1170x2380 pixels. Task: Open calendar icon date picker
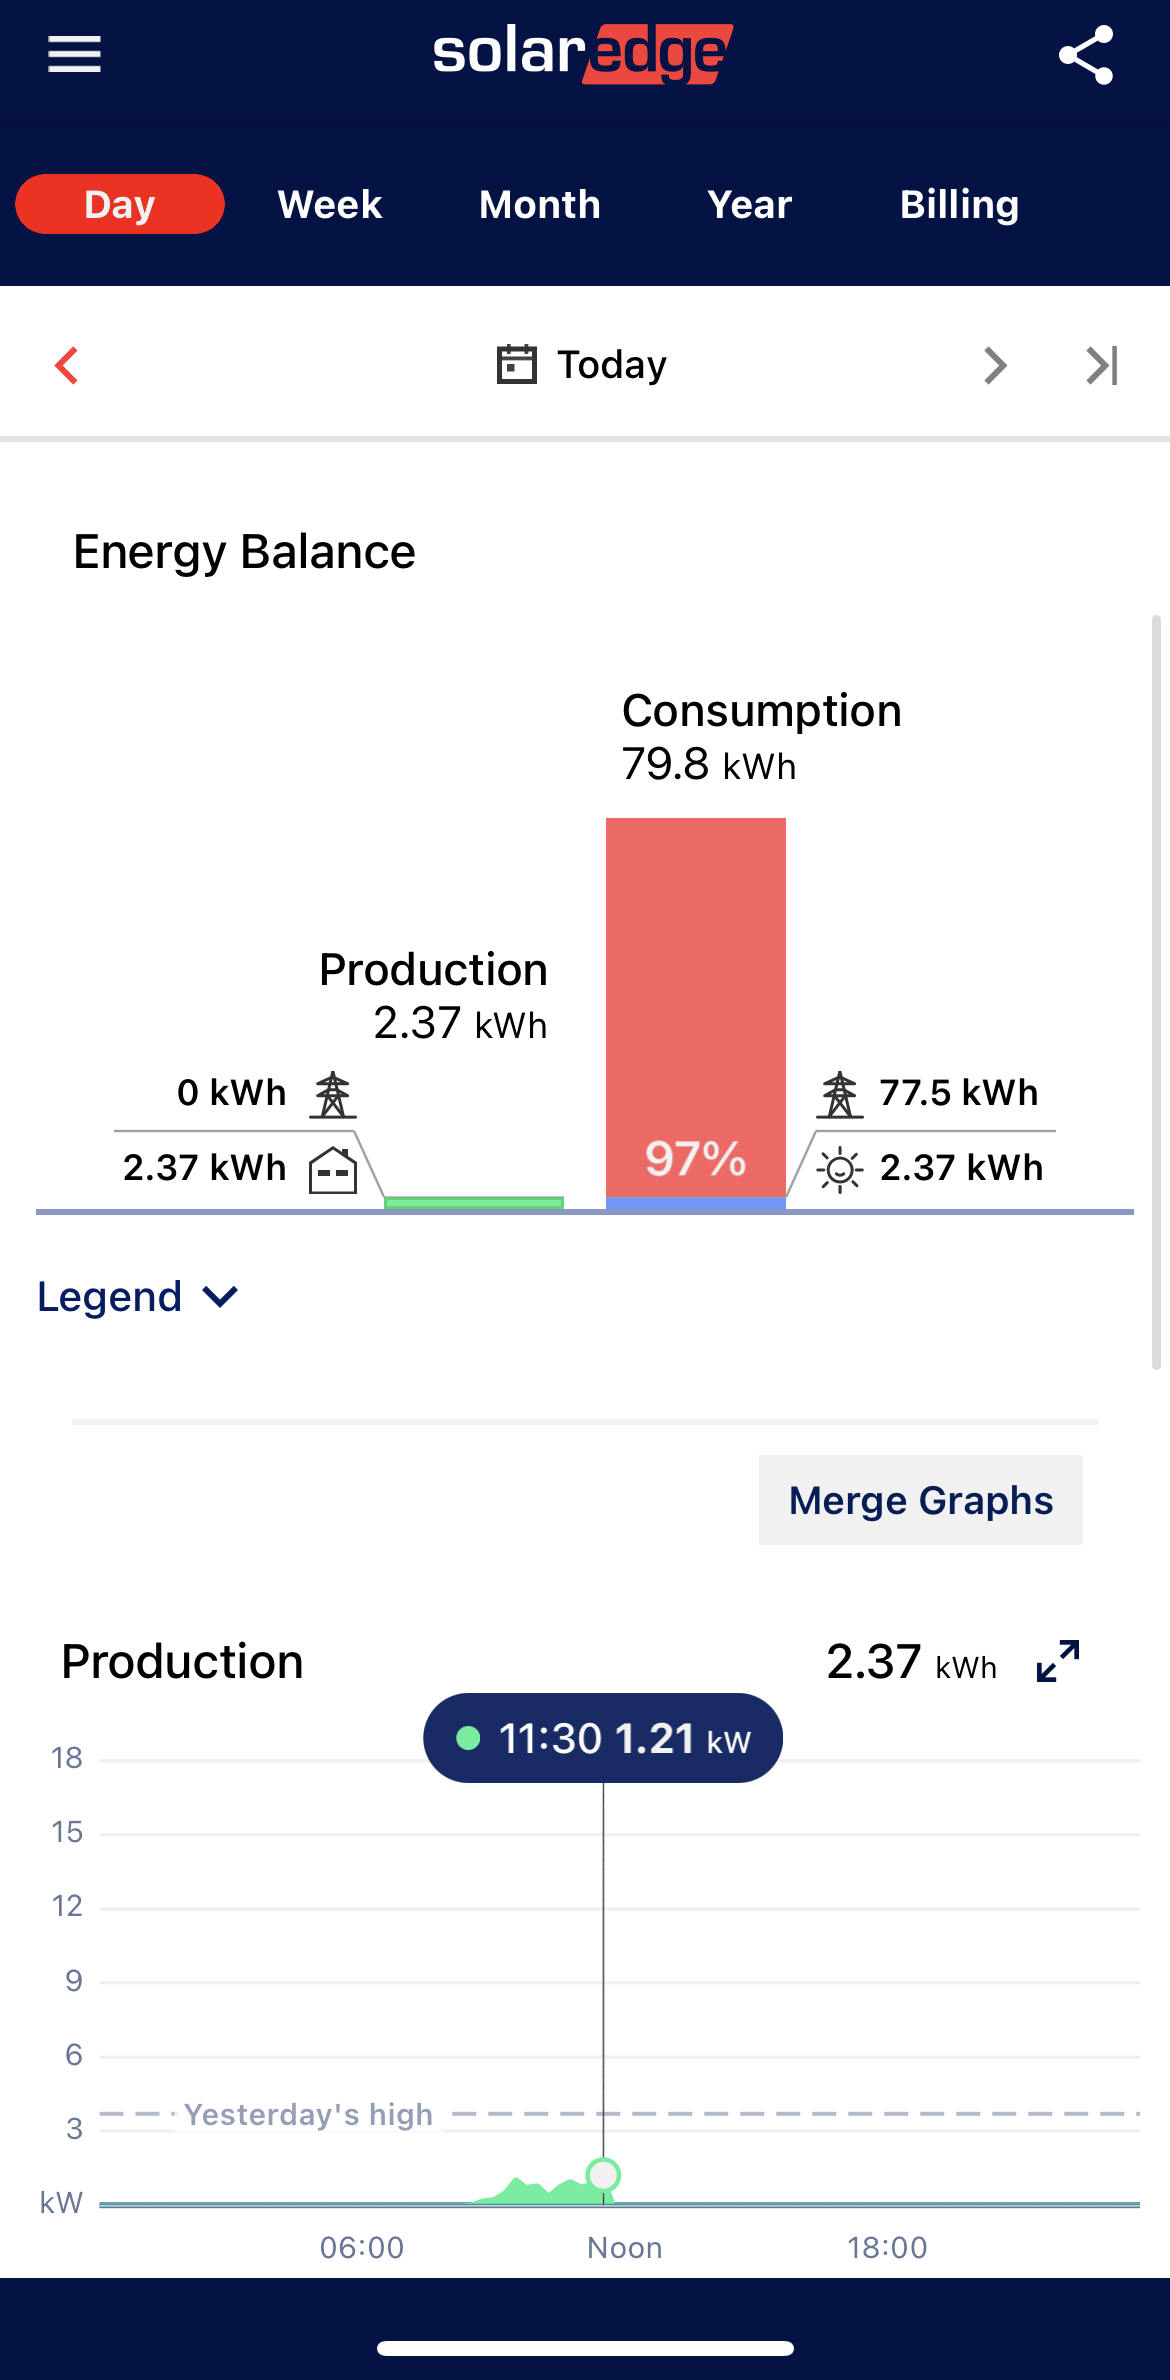(x=517, y=365)
